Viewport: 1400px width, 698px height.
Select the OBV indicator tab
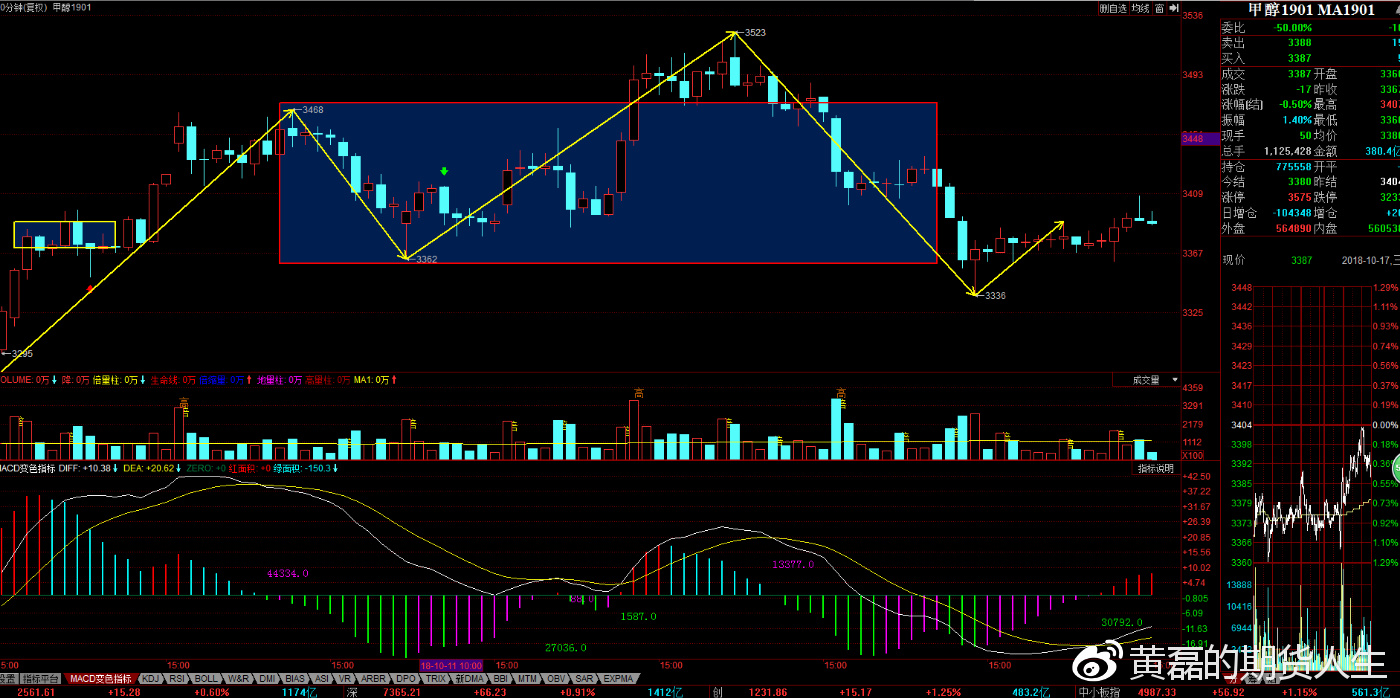tap(558, 678)
